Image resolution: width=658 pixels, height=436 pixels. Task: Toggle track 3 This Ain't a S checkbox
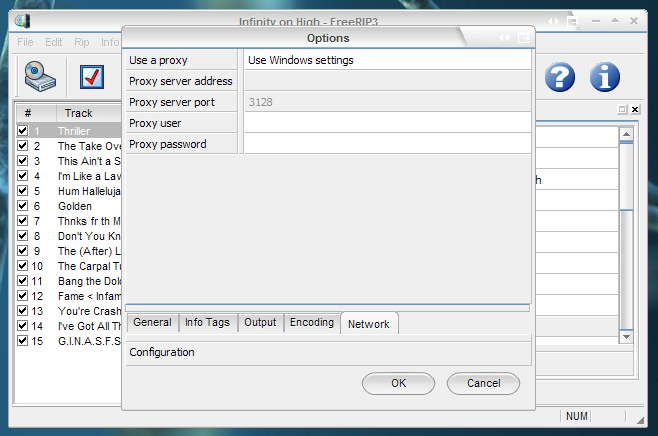[x=23, y=161]
